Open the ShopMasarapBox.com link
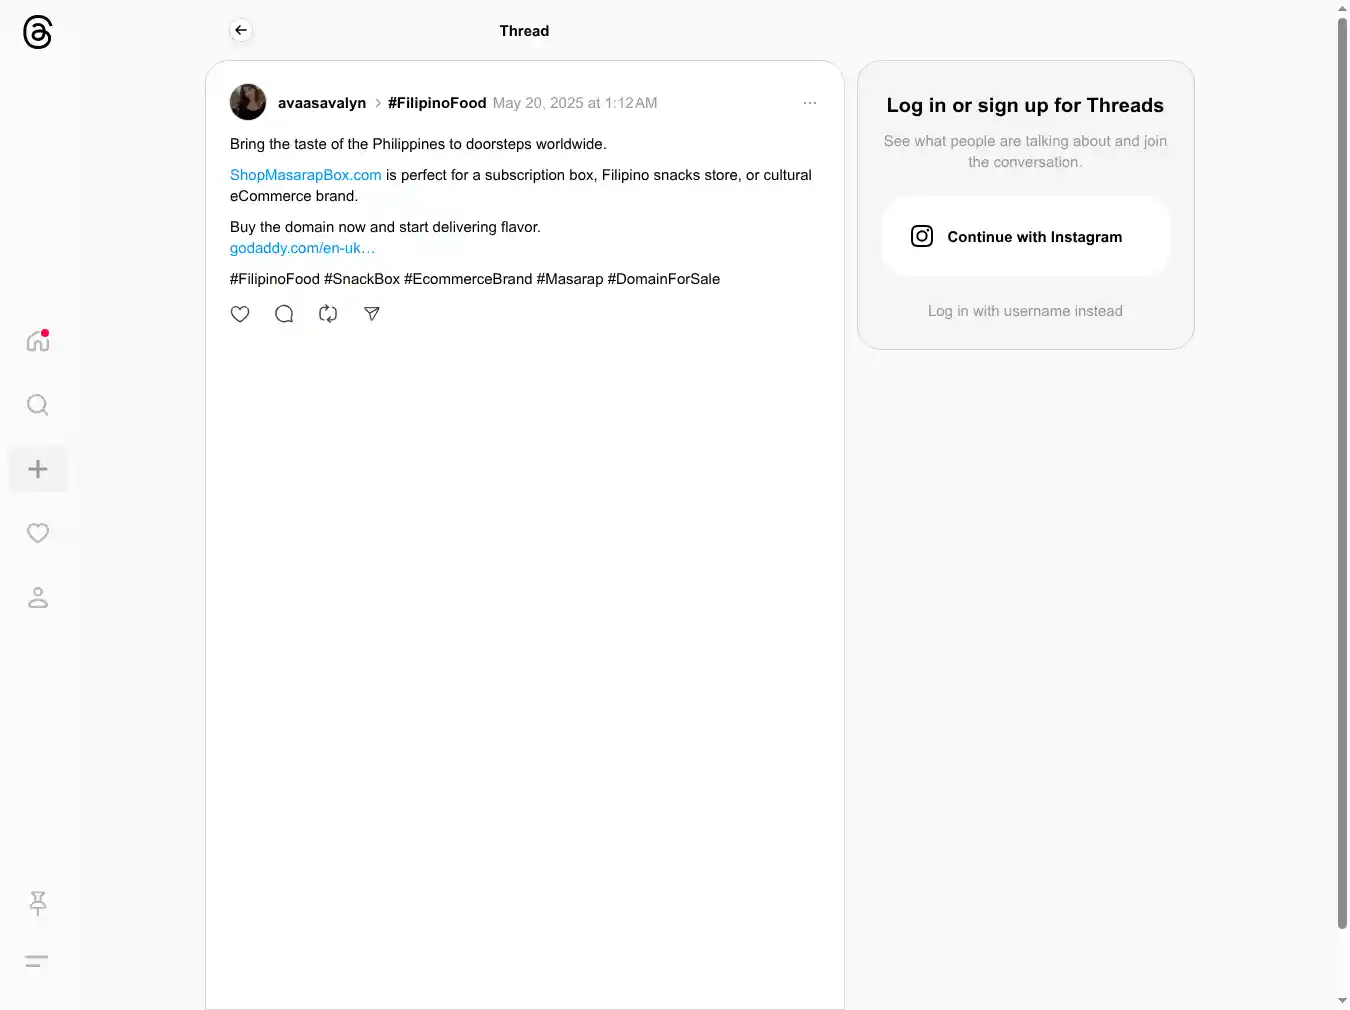1350x1010 pixels. point(305,175)
